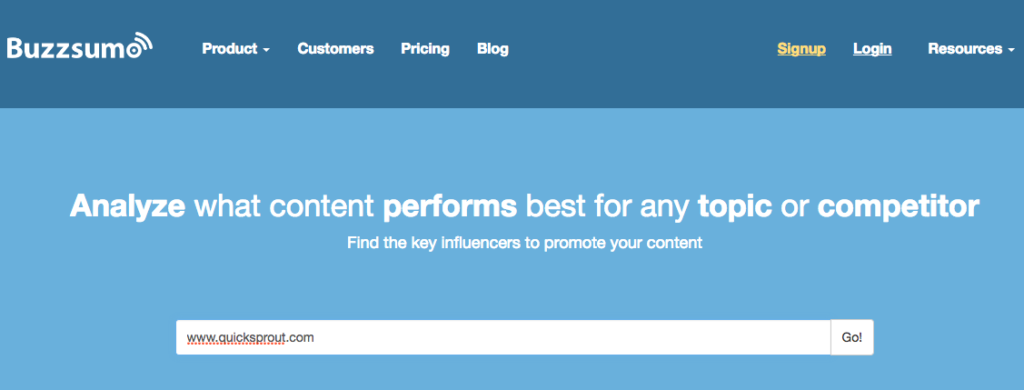Click the caret arrow beside Resources

[1011, 50]
